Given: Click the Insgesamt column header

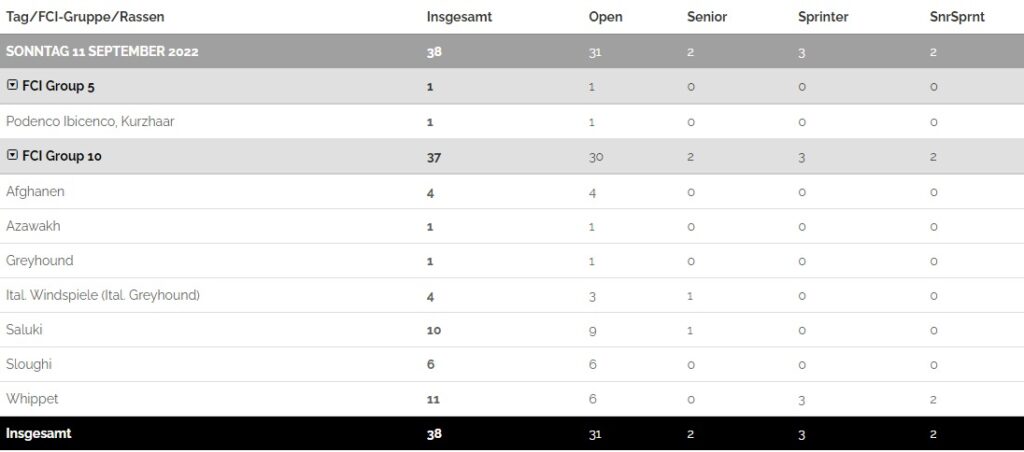Looking at the screenshot, I should point(459,17).
